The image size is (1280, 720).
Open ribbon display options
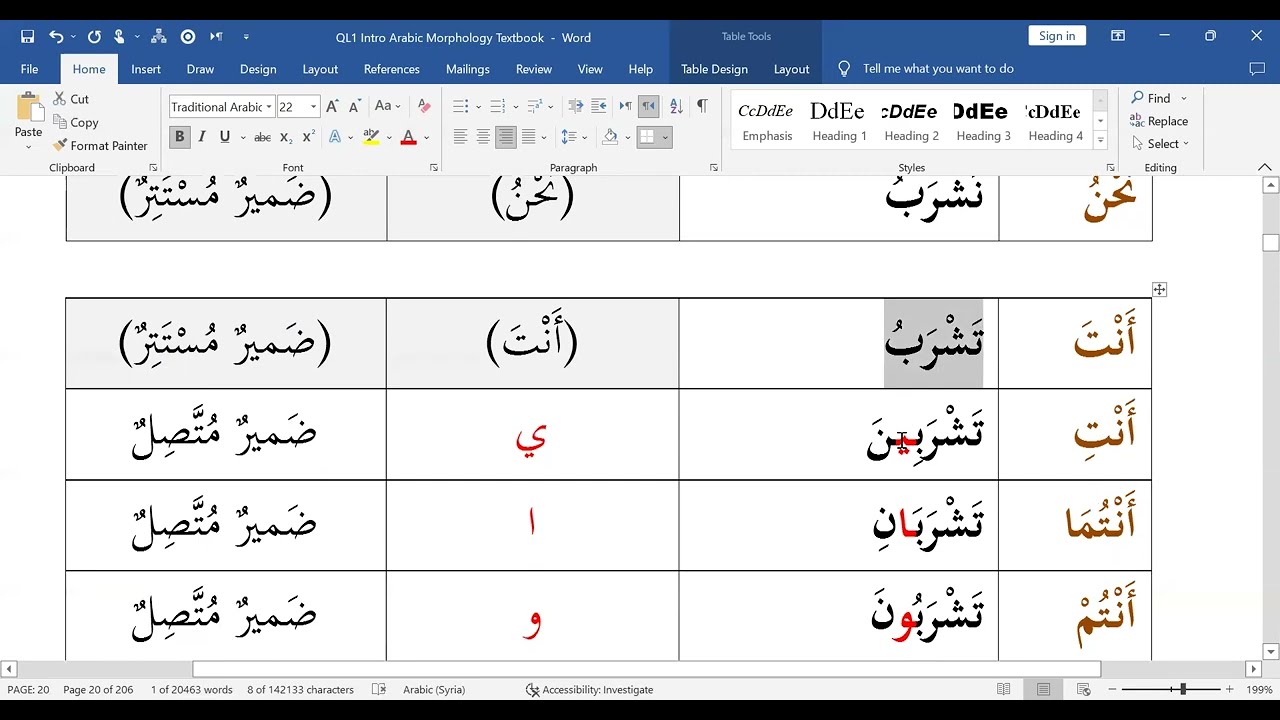[1118, 37]
